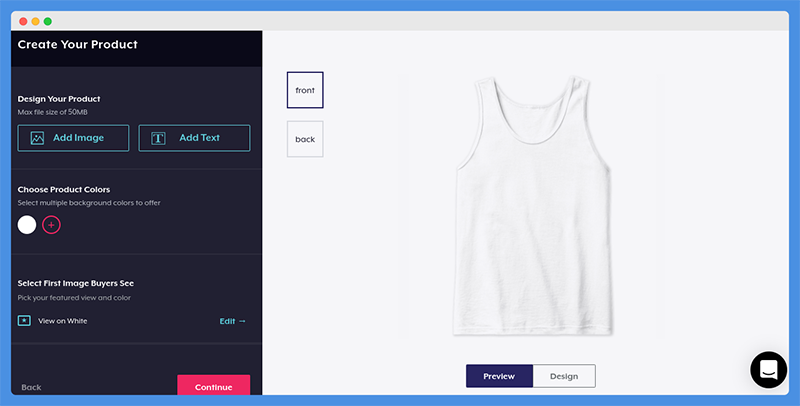Click the Add Text button label

coord(199,138)
